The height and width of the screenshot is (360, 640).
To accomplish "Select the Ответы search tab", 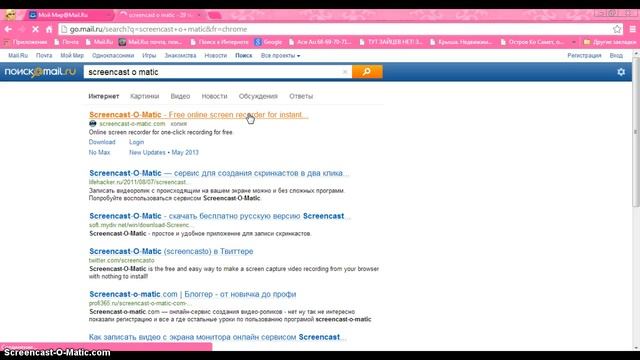I will click(301, 96).
